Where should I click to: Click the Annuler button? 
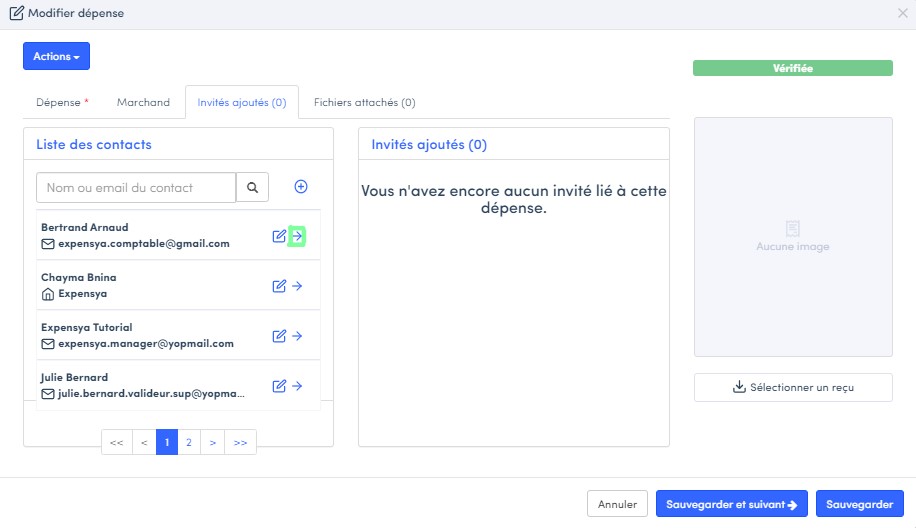point(617,504)
